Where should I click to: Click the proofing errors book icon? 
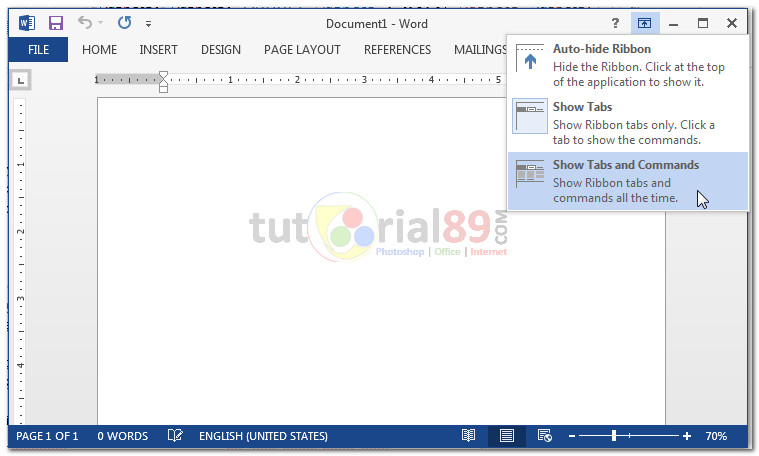click(175, 436)
